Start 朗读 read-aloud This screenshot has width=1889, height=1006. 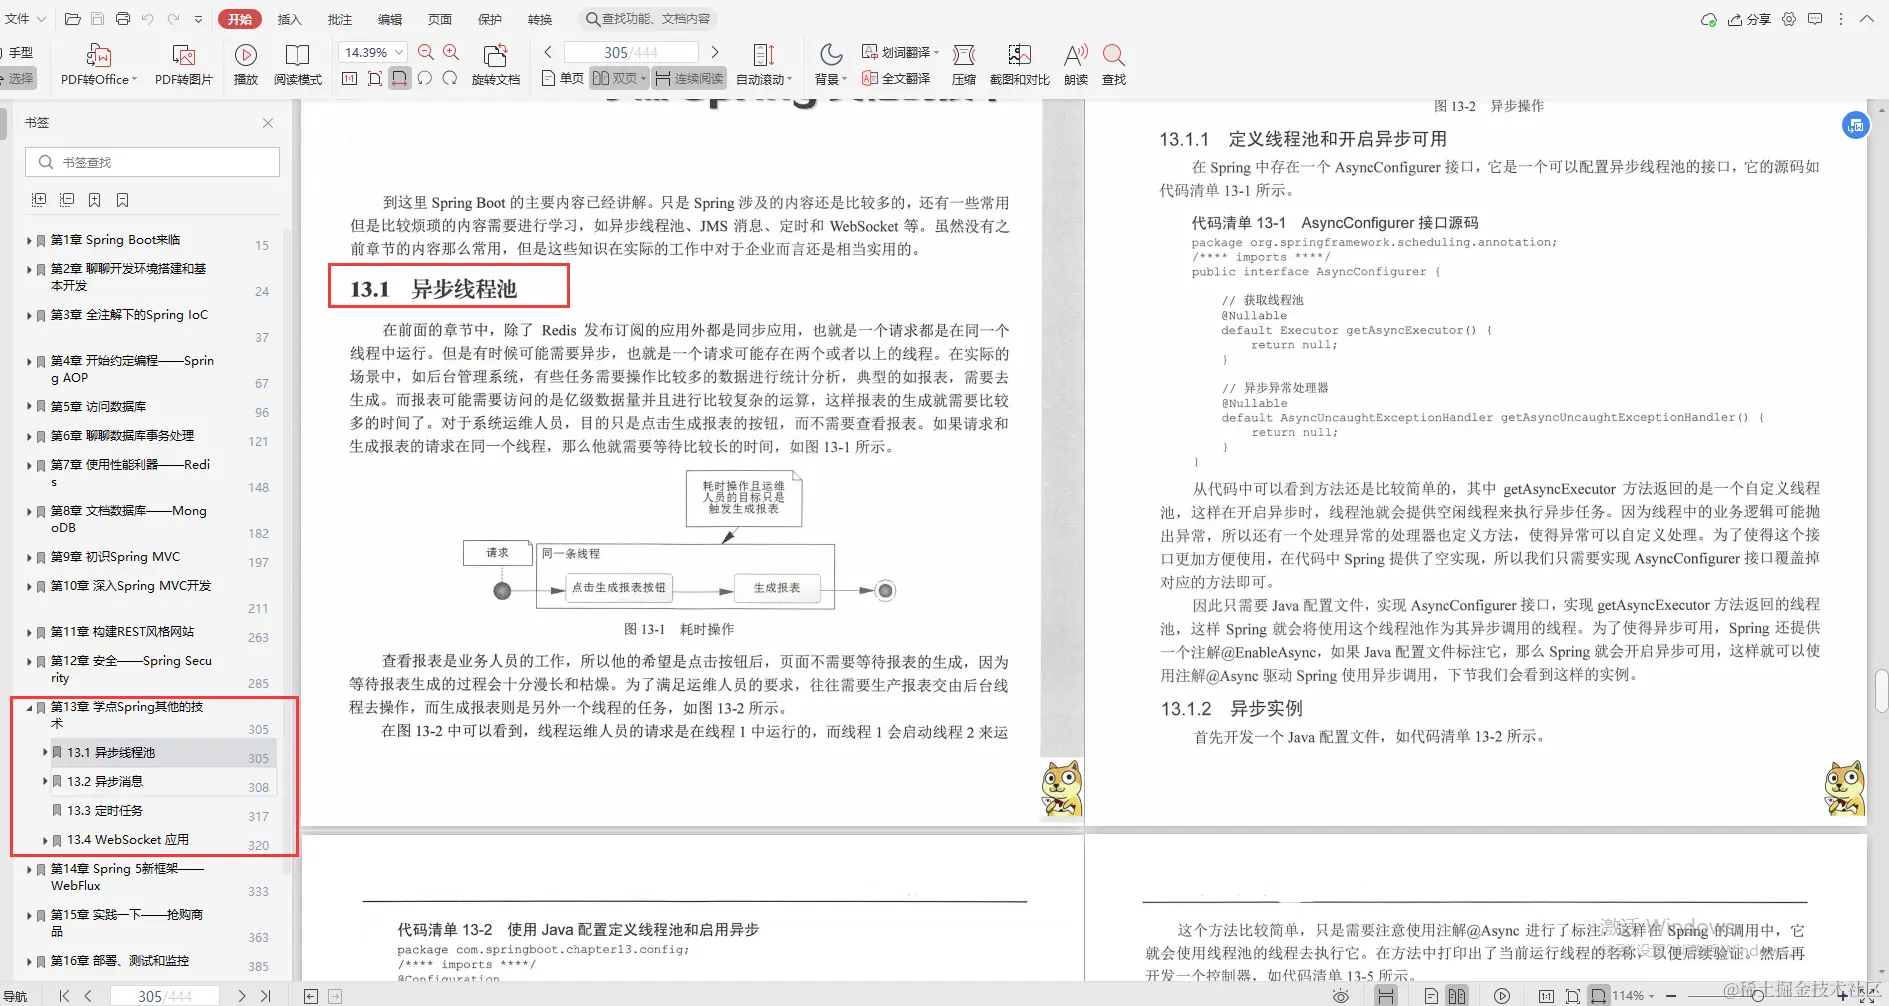click(1074, 64)
